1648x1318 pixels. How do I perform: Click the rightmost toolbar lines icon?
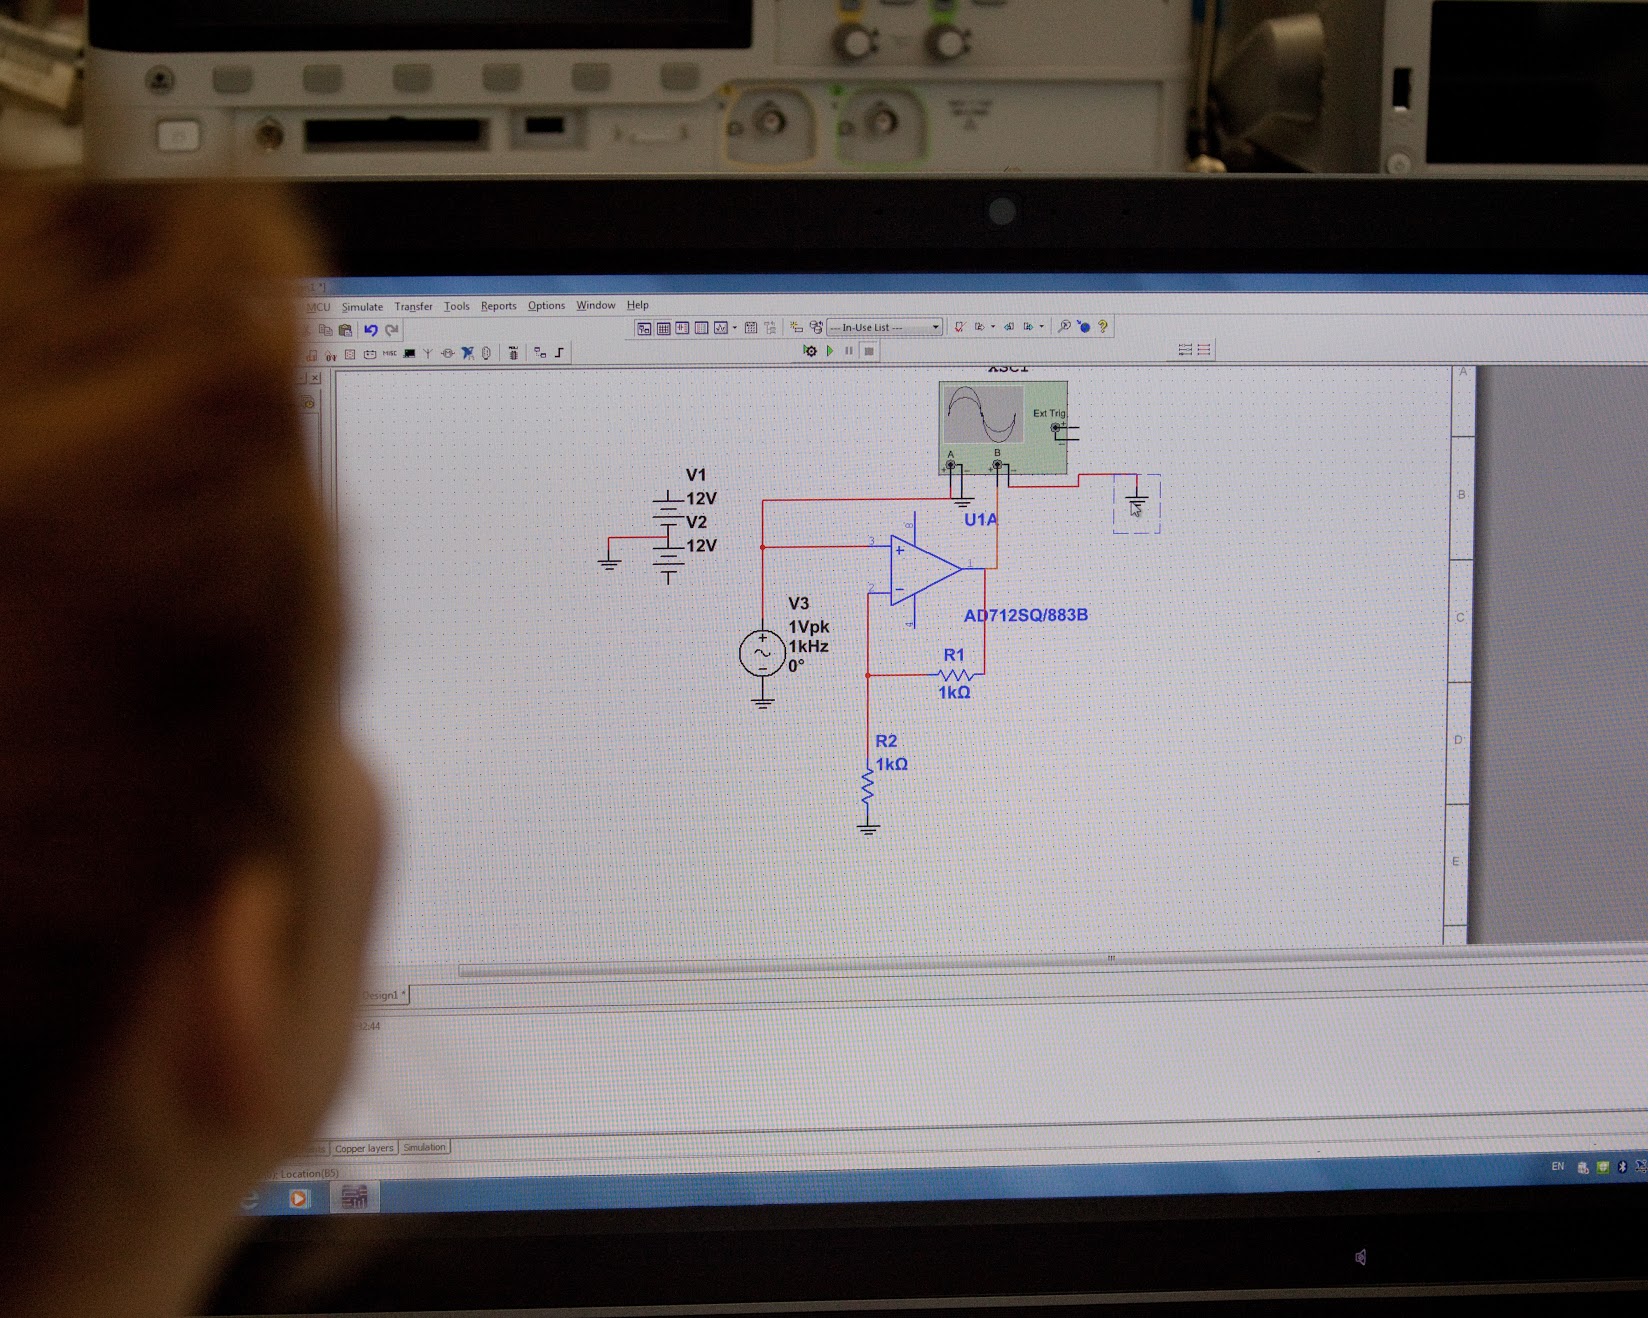point(1203,350)
